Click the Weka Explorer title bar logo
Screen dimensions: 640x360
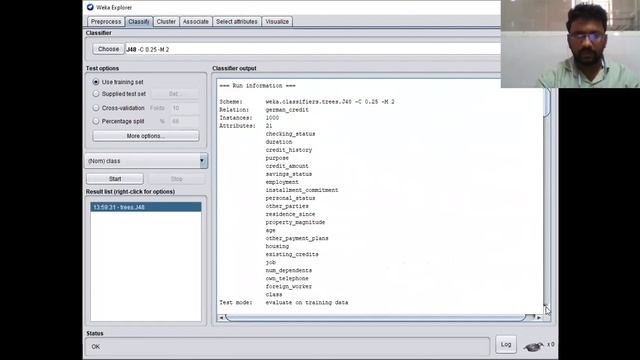tap(90, 7)
